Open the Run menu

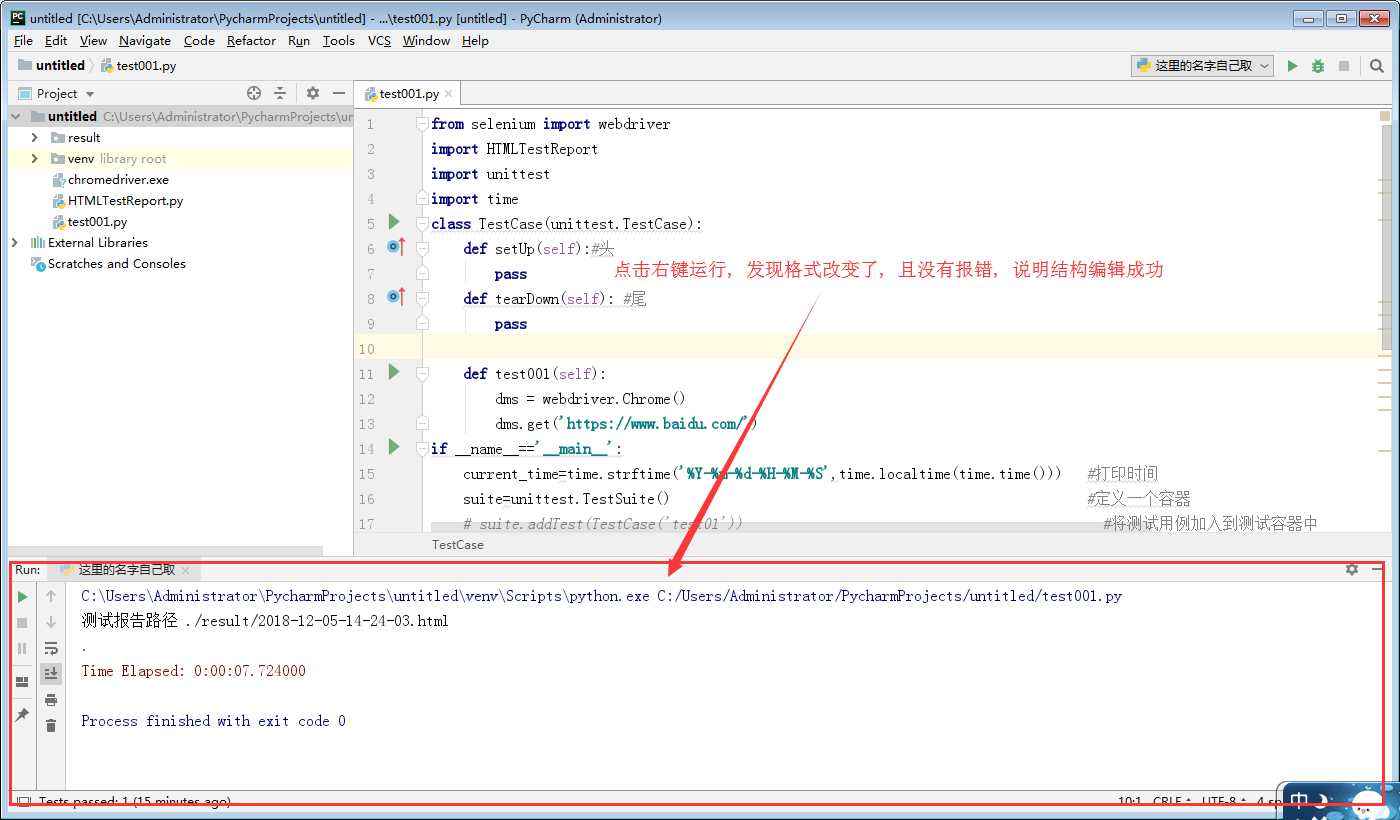(x=299, y=41)
